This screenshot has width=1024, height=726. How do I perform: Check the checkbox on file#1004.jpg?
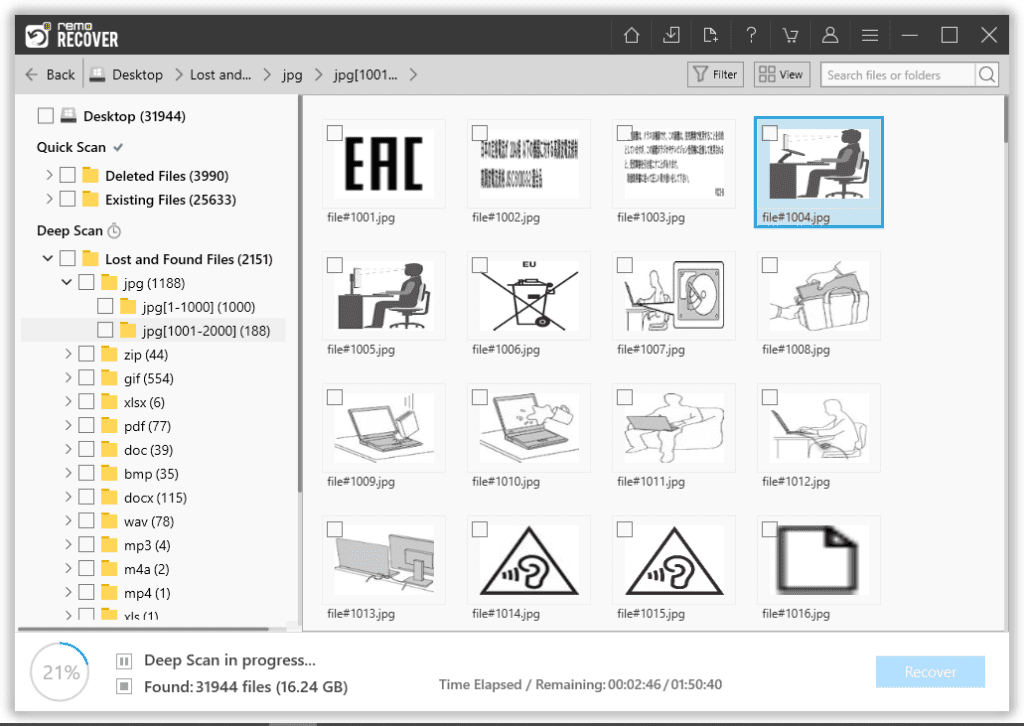(x=768, y=132)
